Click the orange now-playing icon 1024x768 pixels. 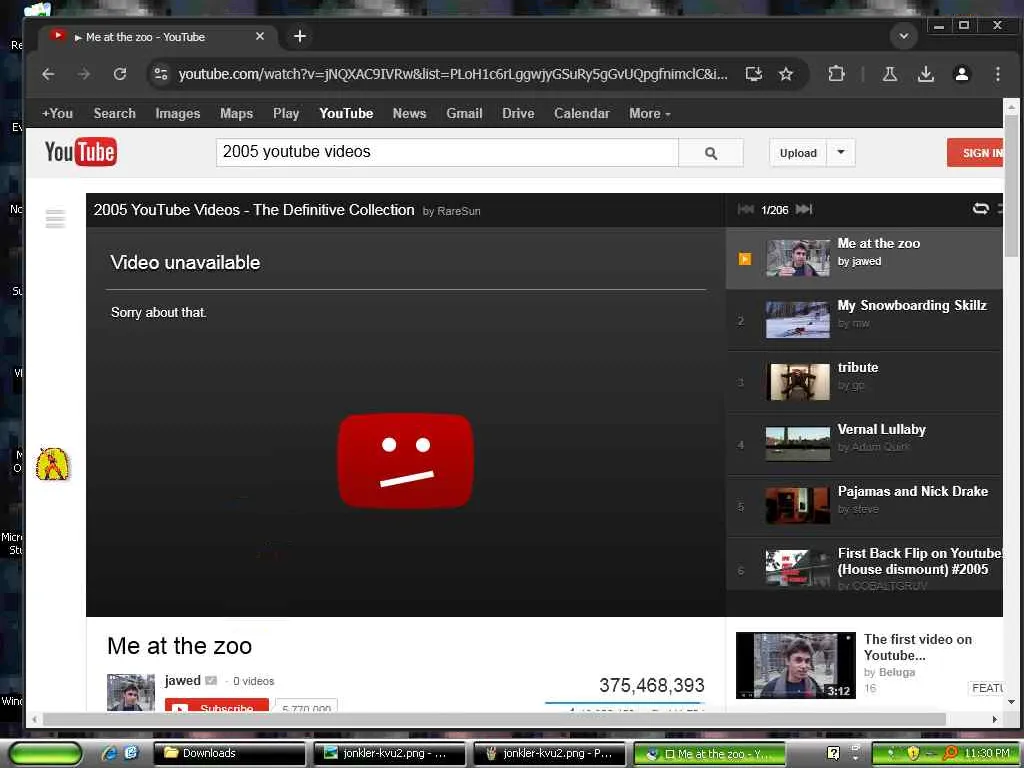744,259
